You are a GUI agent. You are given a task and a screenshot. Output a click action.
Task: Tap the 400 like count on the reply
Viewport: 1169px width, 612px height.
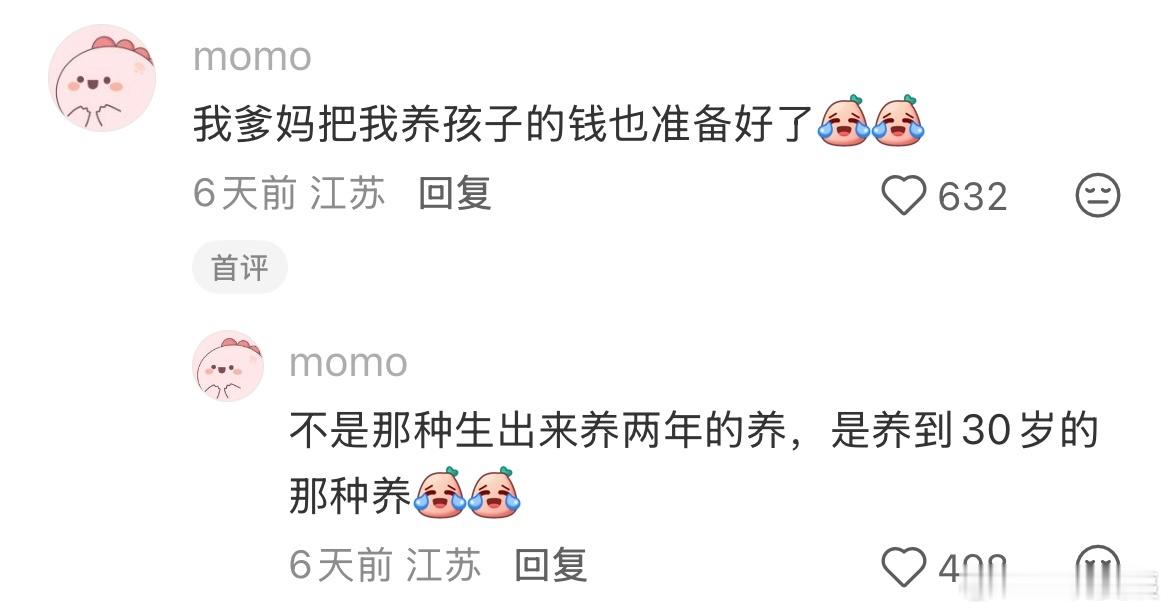pos(972,568)
